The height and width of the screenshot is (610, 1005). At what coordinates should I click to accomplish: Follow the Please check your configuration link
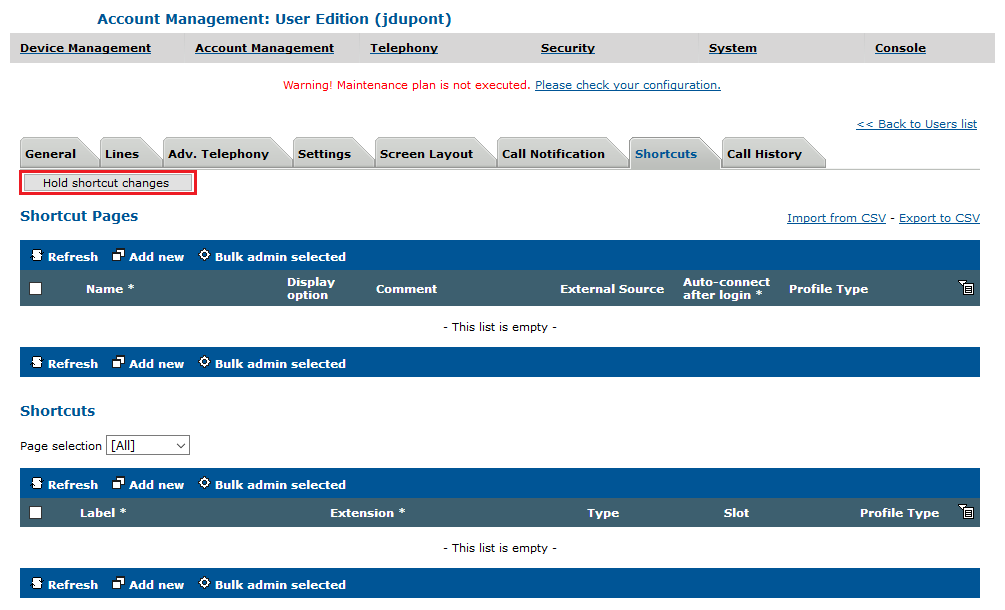coord(628,85)
